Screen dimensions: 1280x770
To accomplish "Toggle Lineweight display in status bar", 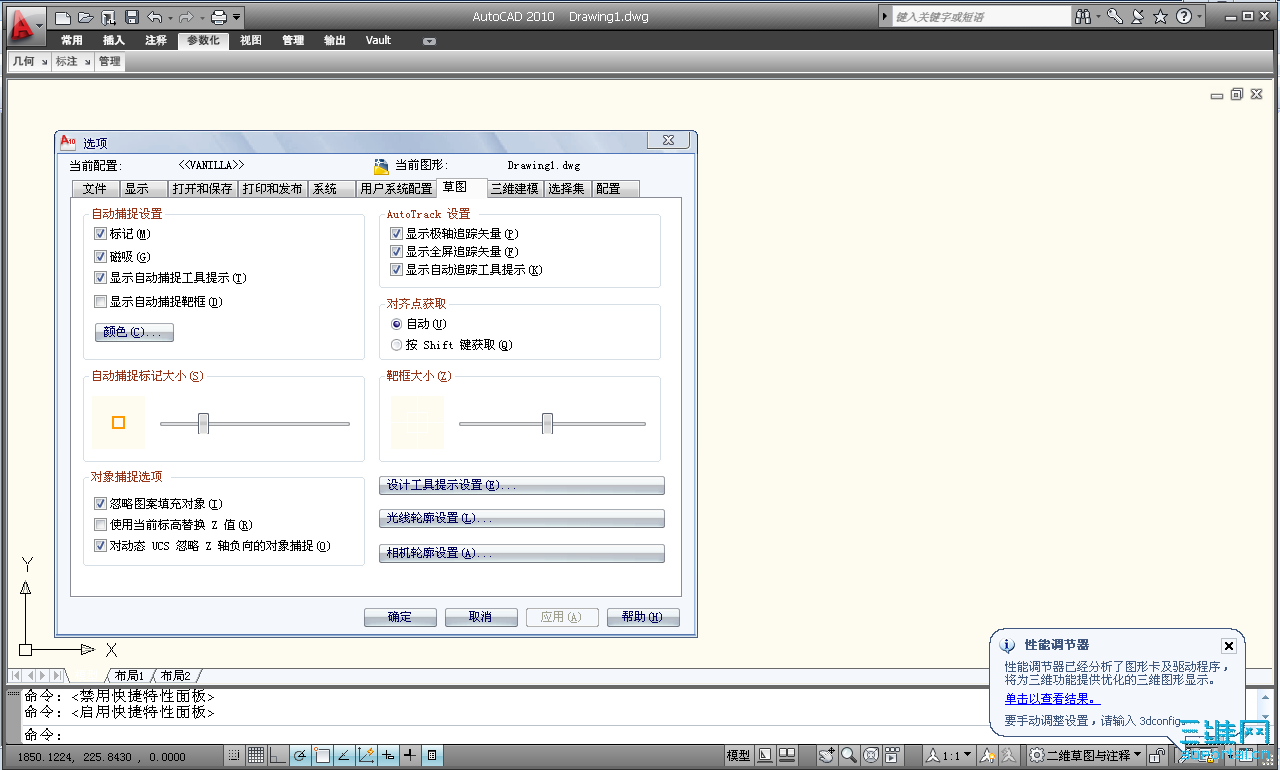I will [410, 755].
